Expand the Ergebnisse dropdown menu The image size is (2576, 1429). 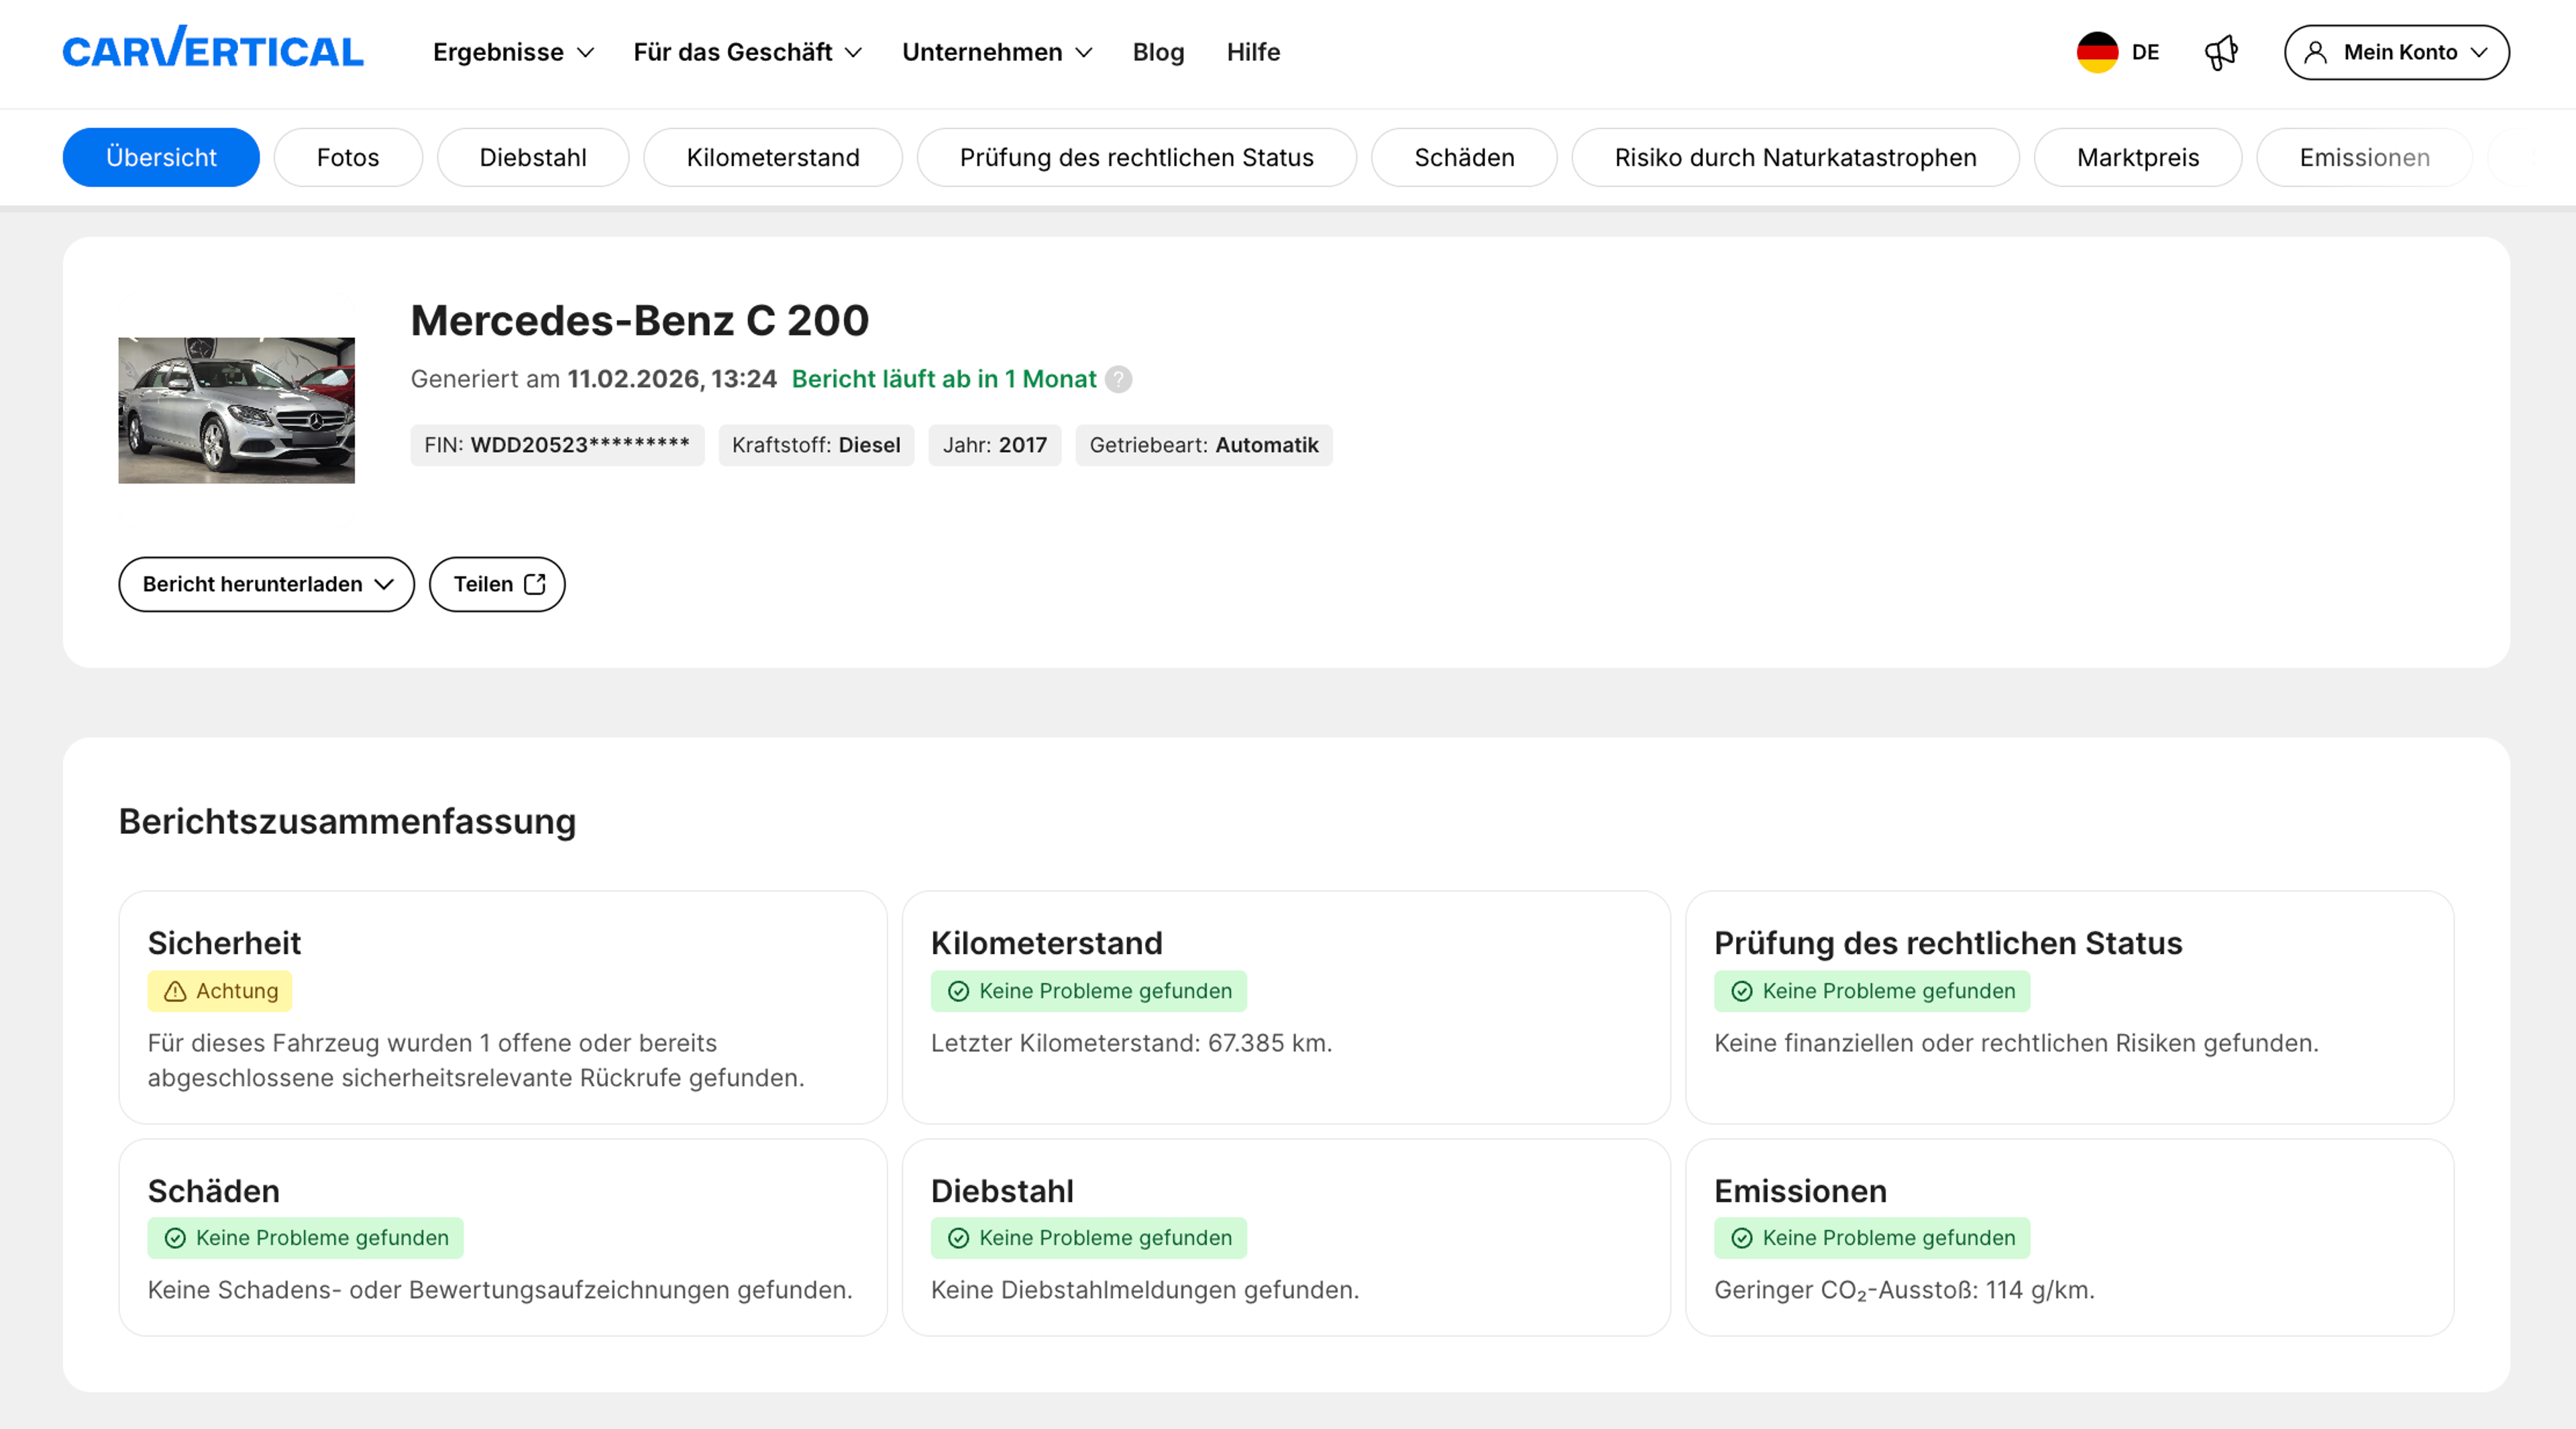(513, 52)
